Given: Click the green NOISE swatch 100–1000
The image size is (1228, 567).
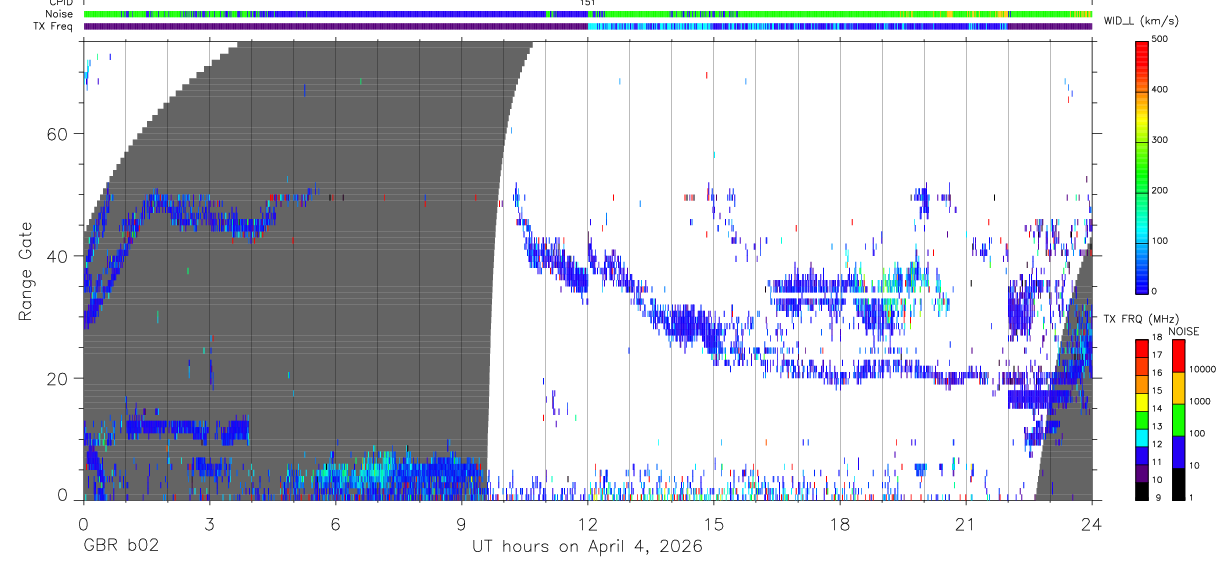Looking at the screenshot, I should (x=1178, y=419).
